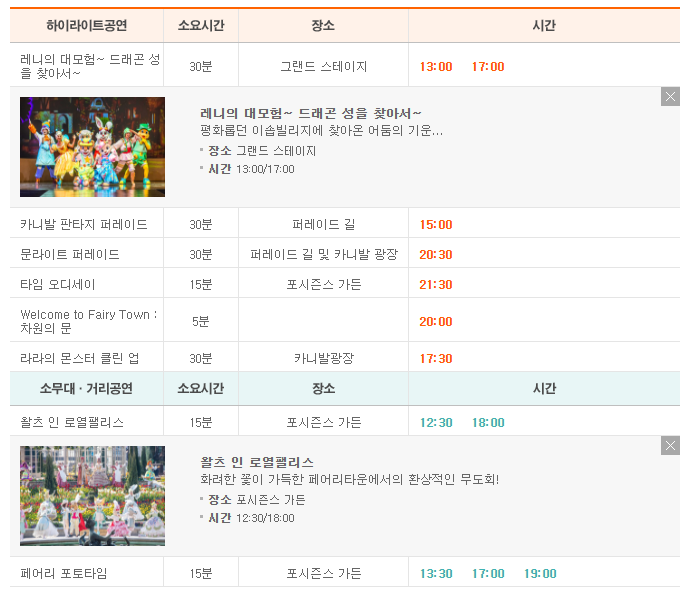Open the 왈츠 인 로열팰리스 garden photo thumbnail
The image size is (689, 594).
tap(92, 496)
